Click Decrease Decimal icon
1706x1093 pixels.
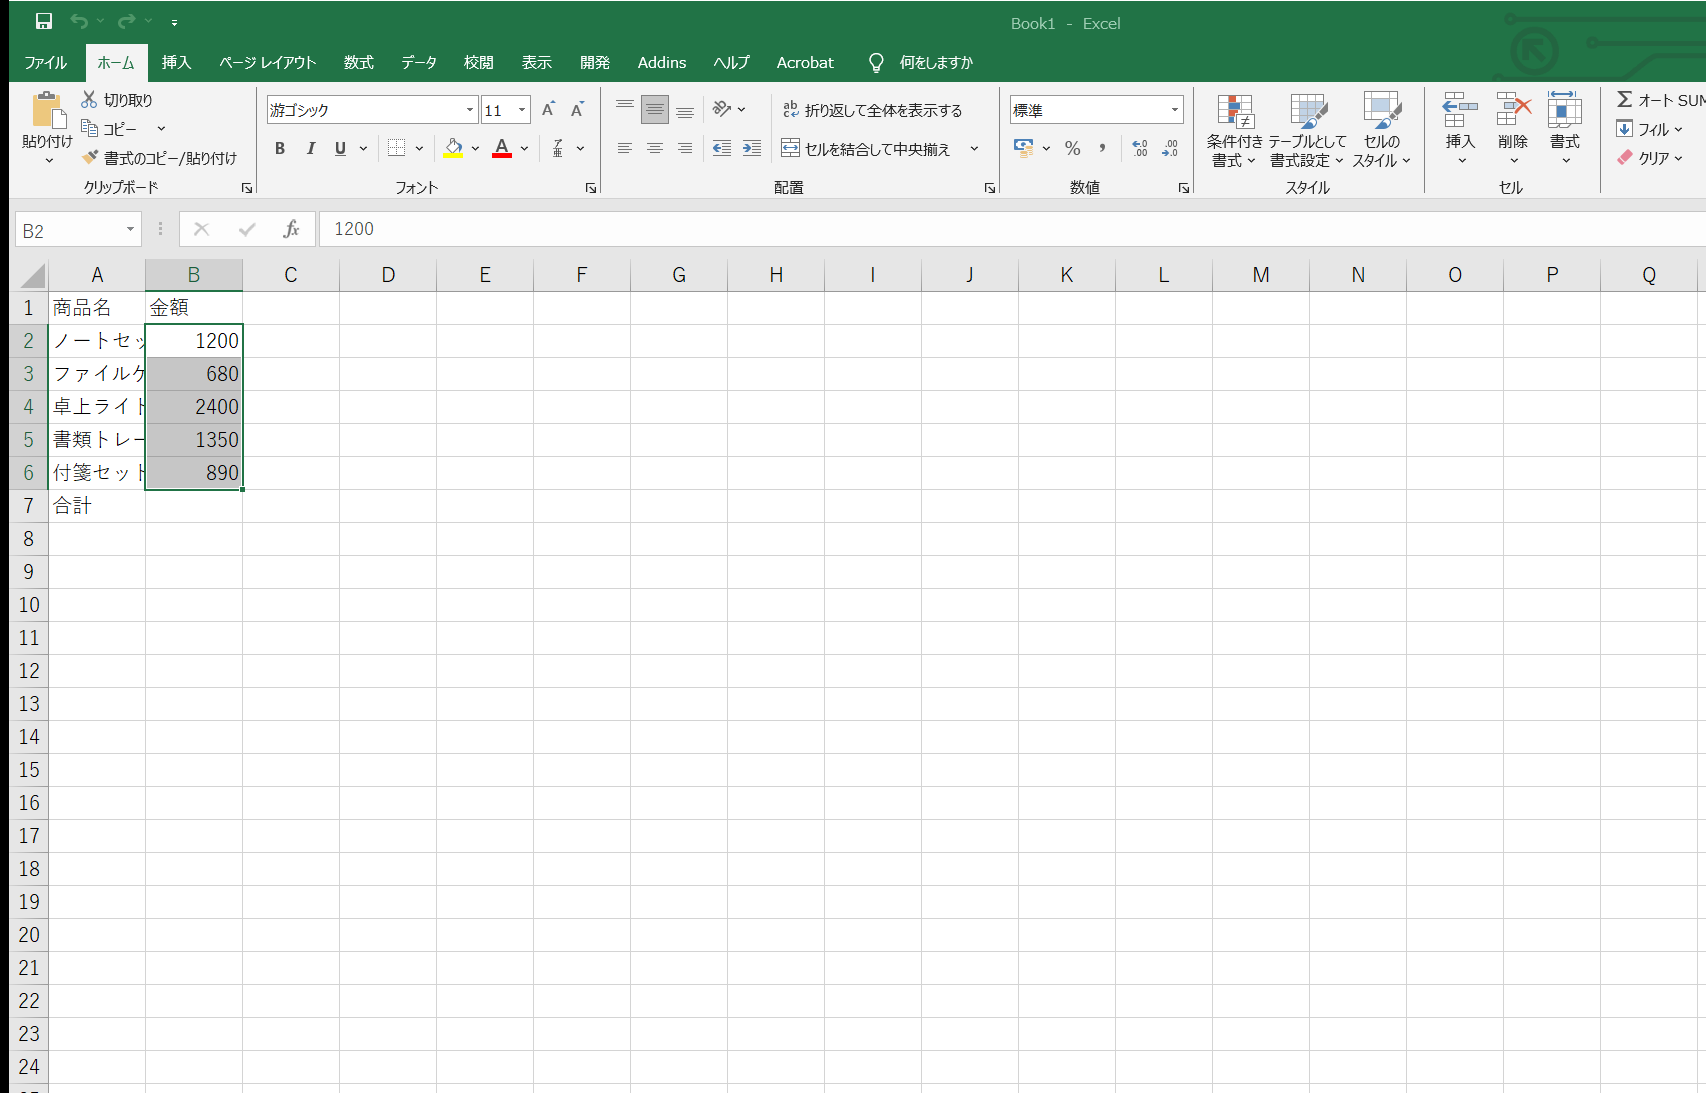pos(1170,148)
